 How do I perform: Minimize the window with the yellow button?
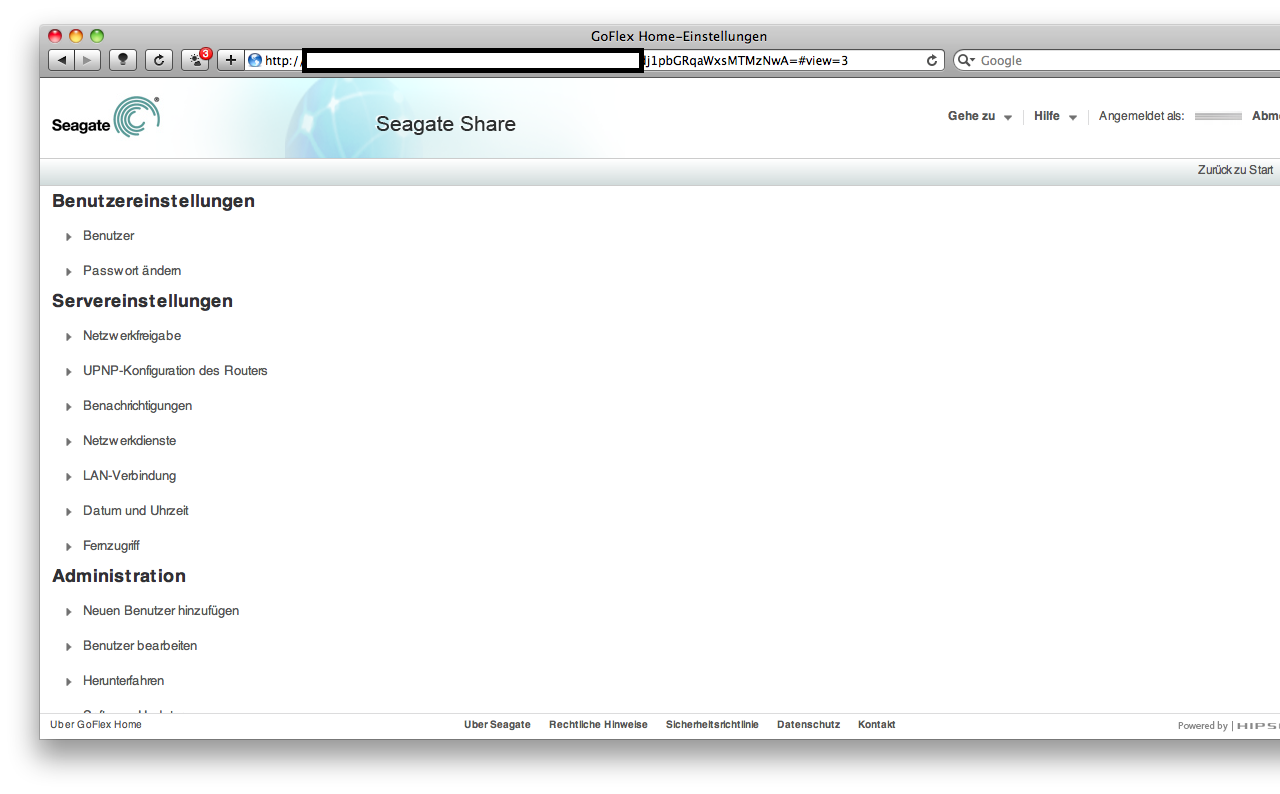point(76,36)
